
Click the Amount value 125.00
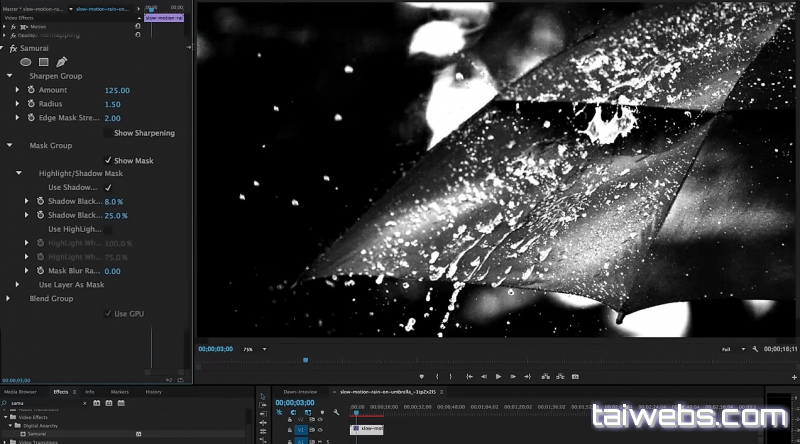pos(117,90)
